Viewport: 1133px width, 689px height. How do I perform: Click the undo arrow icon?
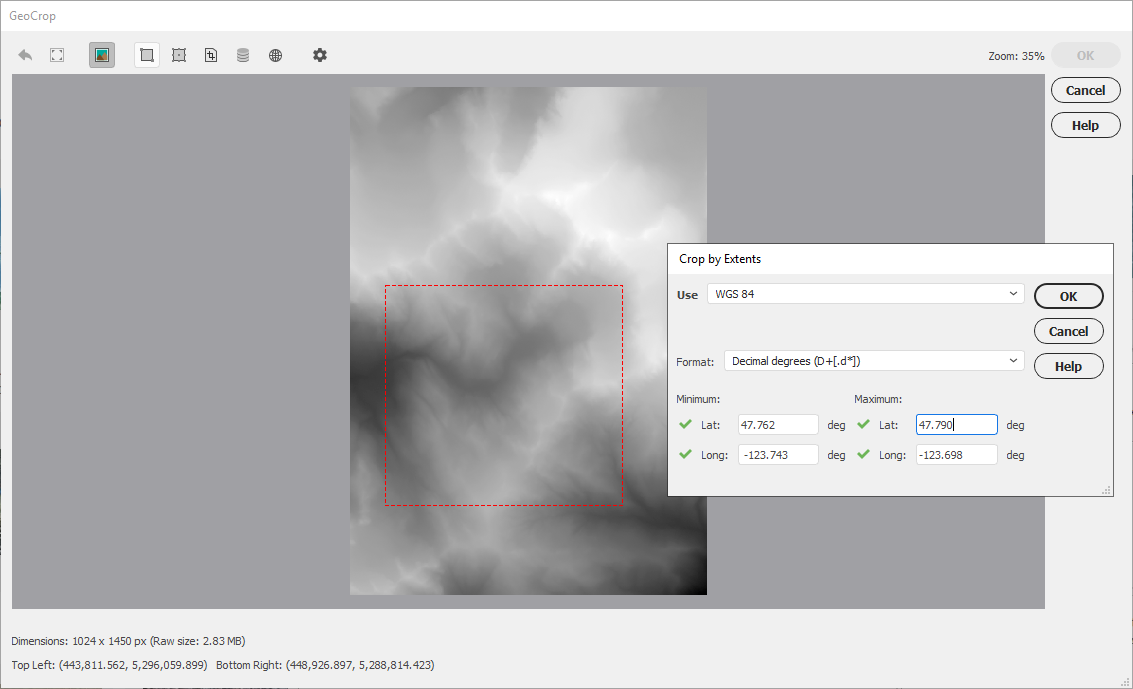pos(25,55)
